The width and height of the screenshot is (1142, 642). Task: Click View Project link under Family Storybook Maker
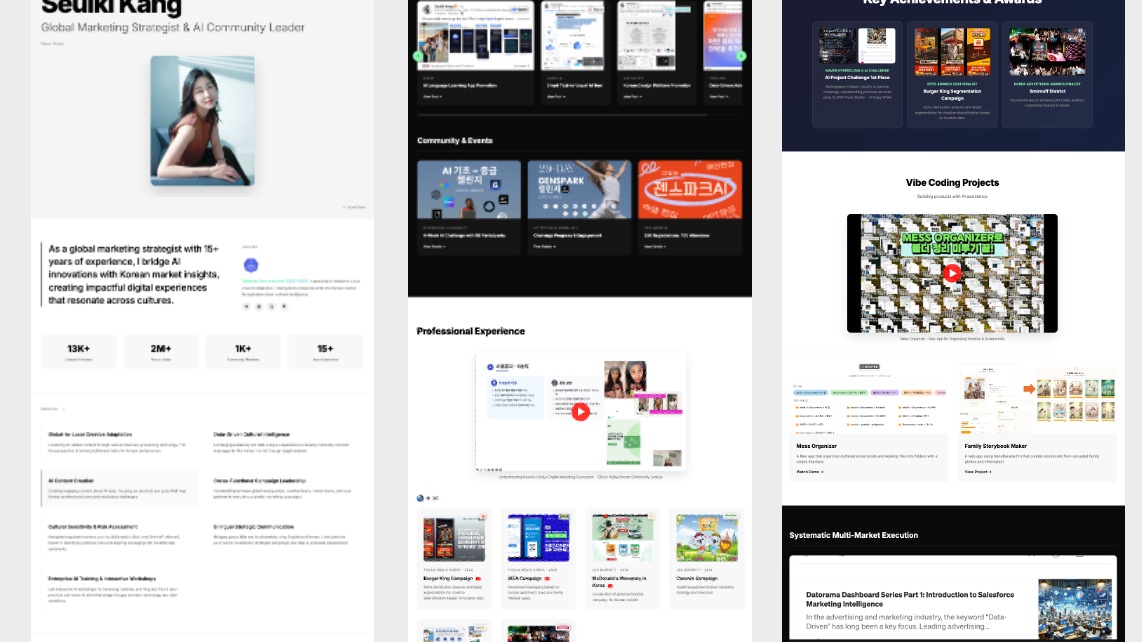pyautogui.click(x=977, y=472)
